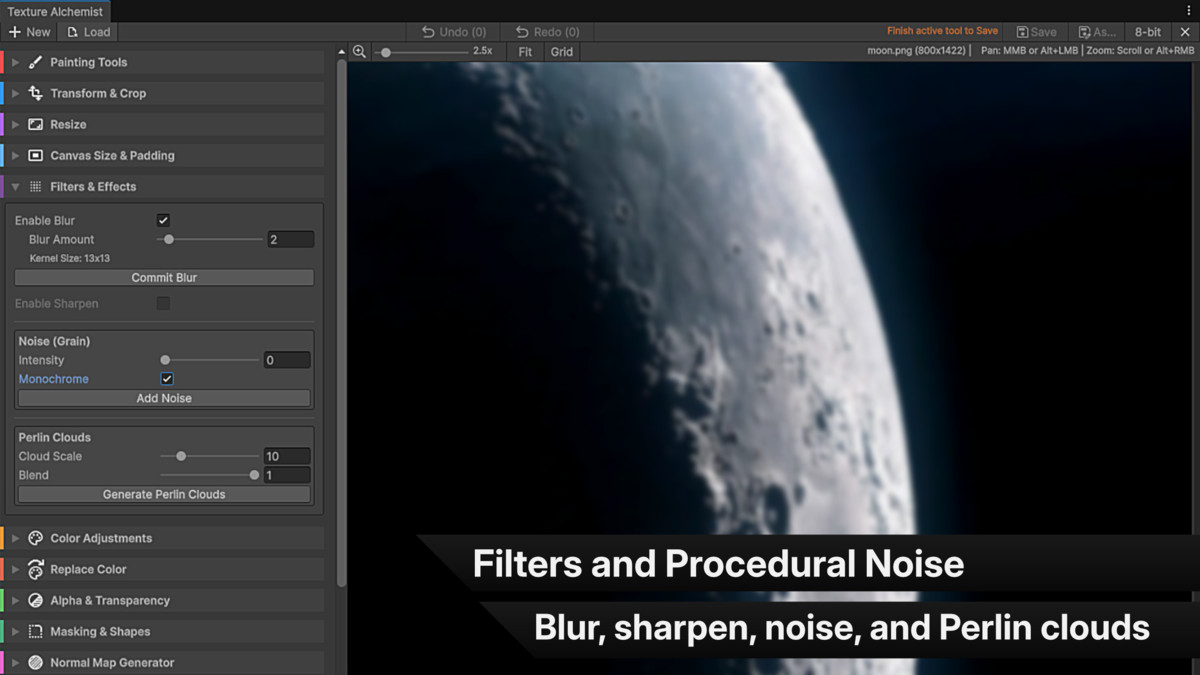Select the Texture Alchemist title tab
Viewport: 1200px width, 675px height.
click(x=55, y=12)
